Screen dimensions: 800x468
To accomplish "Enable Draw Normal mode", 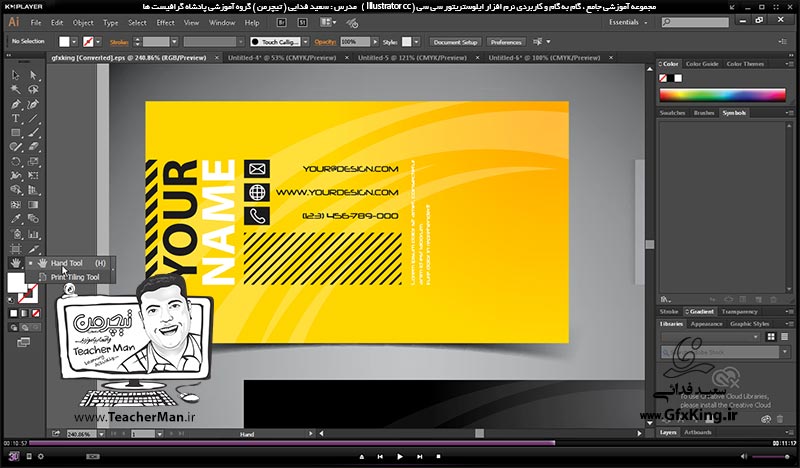I will coord(14,328).
